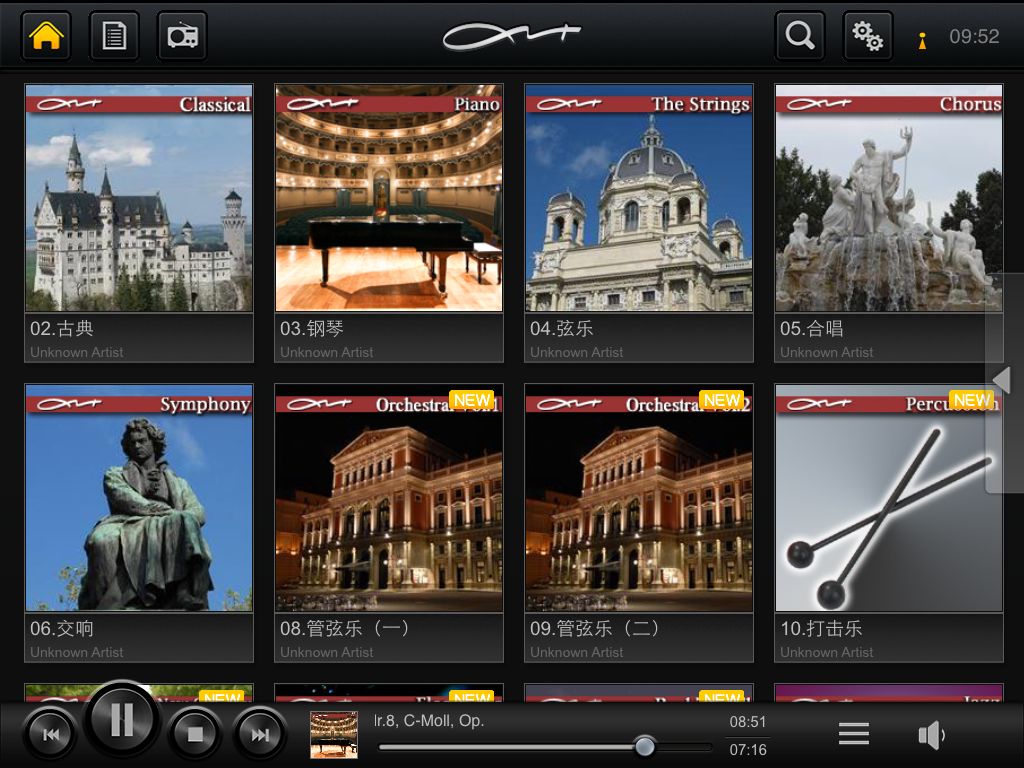The height and width of the screenshot is (768, 1024).
Task: Open the Orchestral Vol.1 album cover
Action: [x=389, y=498]
